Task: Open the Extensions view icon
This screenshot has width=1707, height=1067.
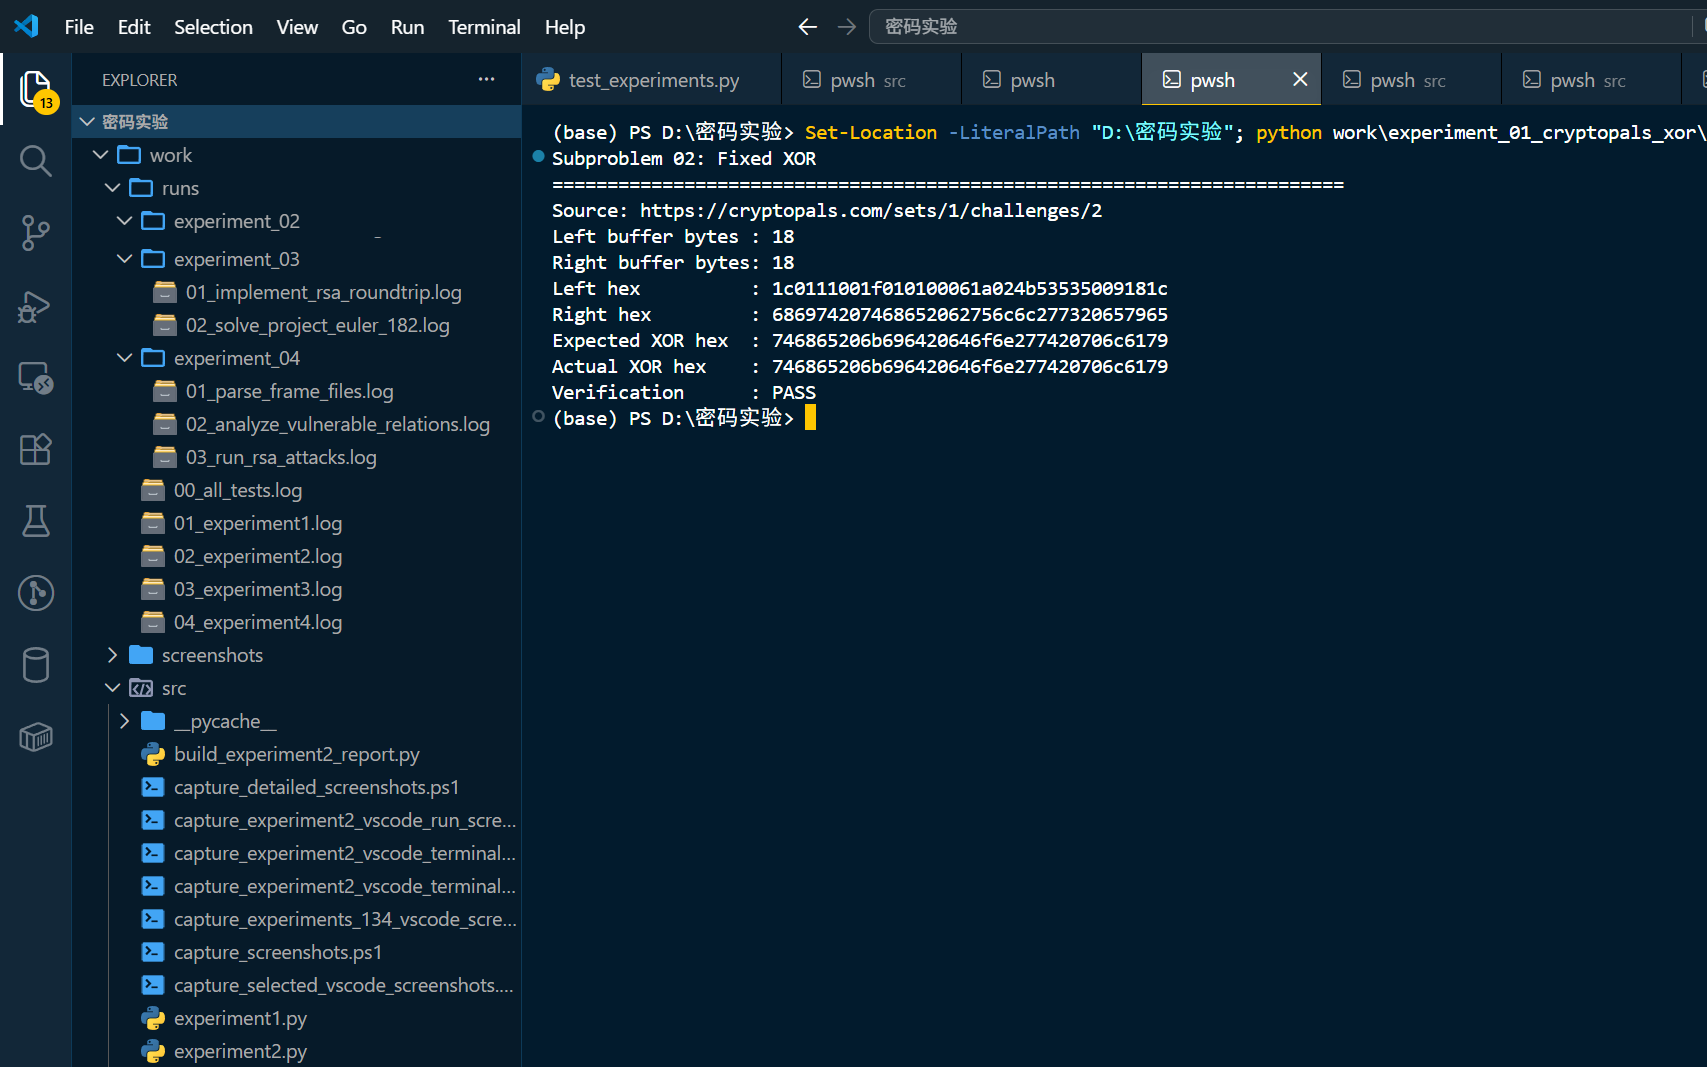Action: click(36, 449)
